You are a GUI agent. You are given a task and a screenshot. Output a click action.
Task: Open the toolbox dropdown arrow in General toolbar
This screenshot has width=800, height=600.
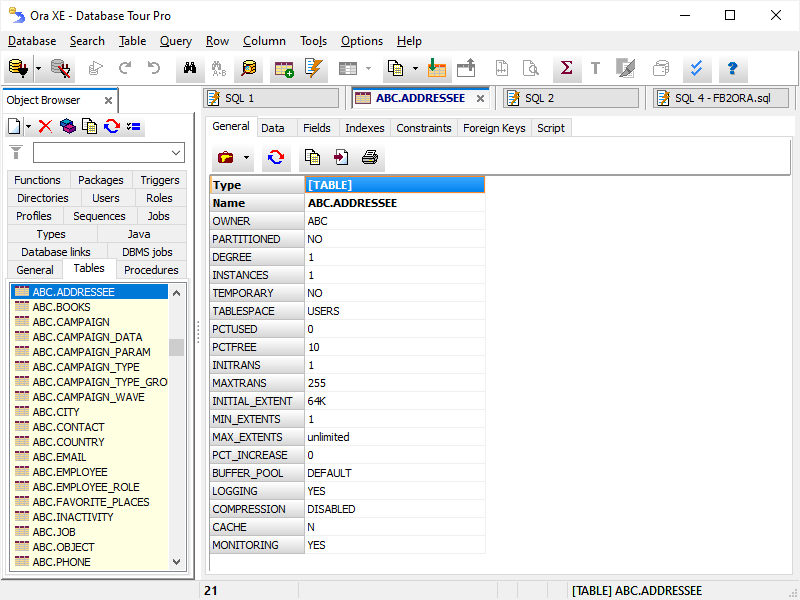click(x=246, y=157)
